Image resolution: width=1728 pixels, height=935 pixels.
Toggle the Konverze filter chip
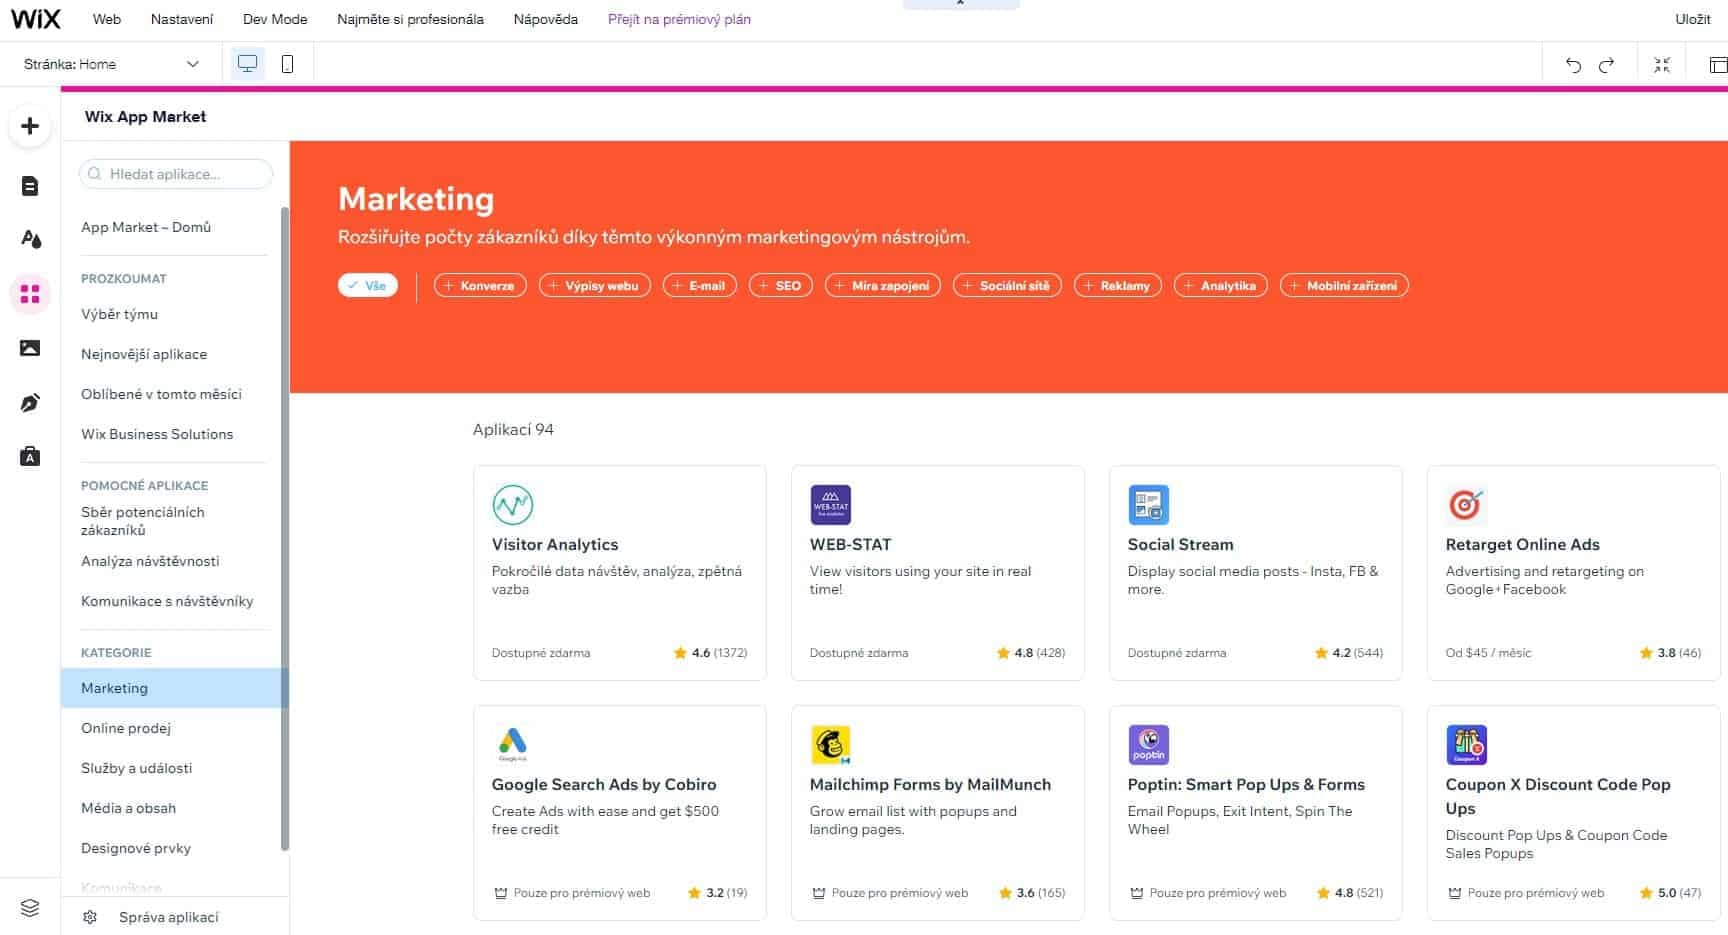pos(480,286)
